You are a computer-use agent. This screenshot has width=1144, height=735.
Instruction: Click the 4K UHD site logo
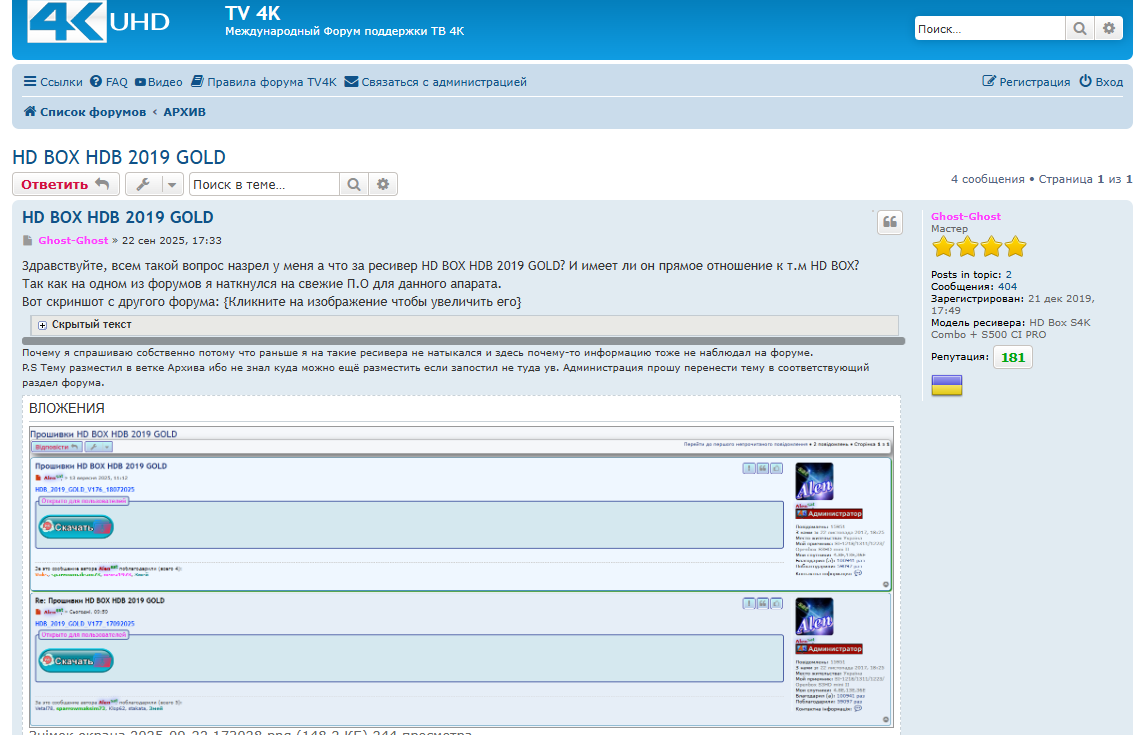[98, 21]
